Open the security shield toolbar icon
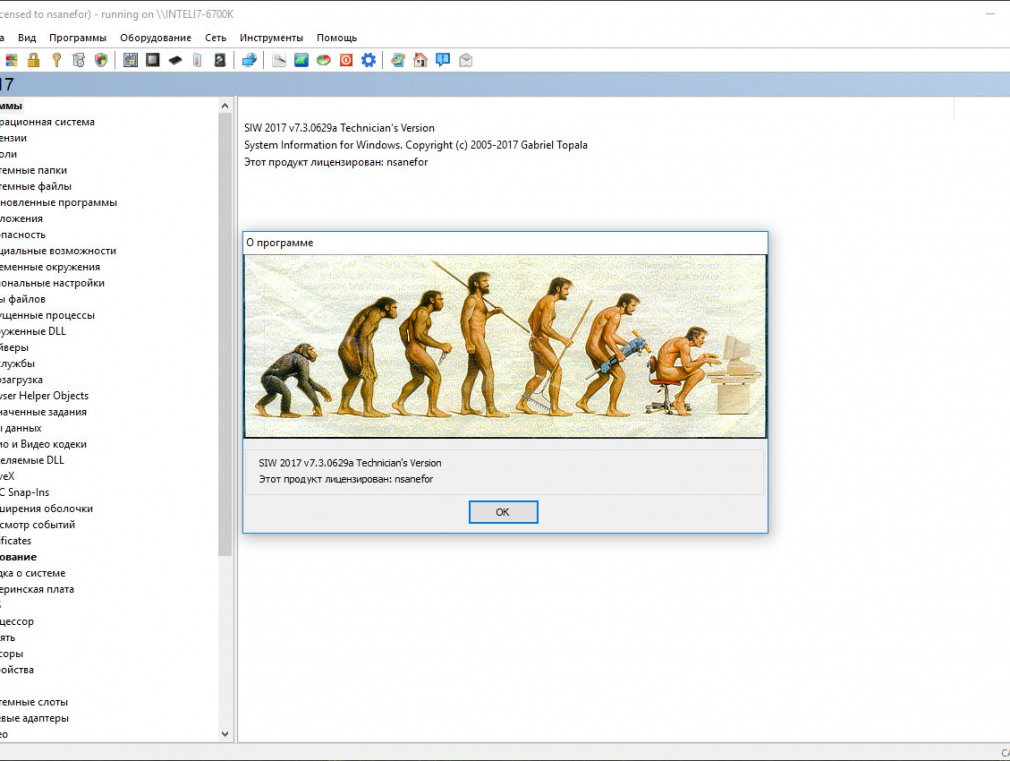 [101, 61]
